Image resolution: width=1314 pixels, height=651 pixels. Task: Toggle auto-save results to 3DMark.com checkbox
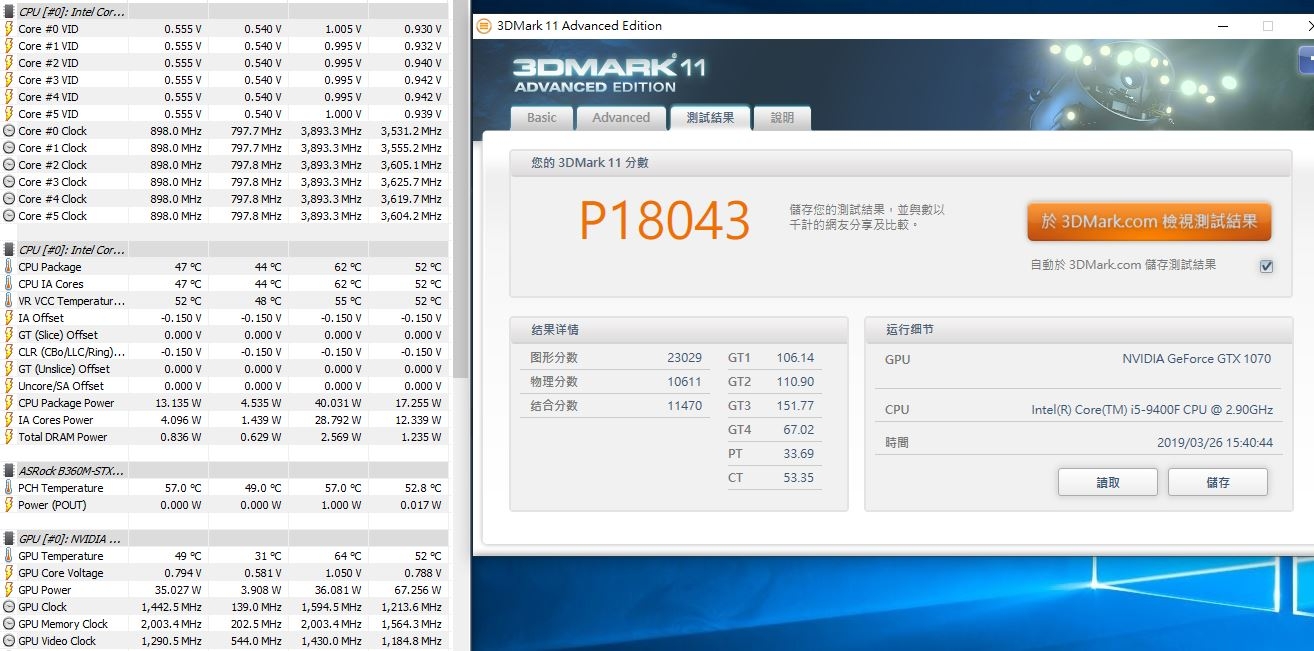(1266, 266)
